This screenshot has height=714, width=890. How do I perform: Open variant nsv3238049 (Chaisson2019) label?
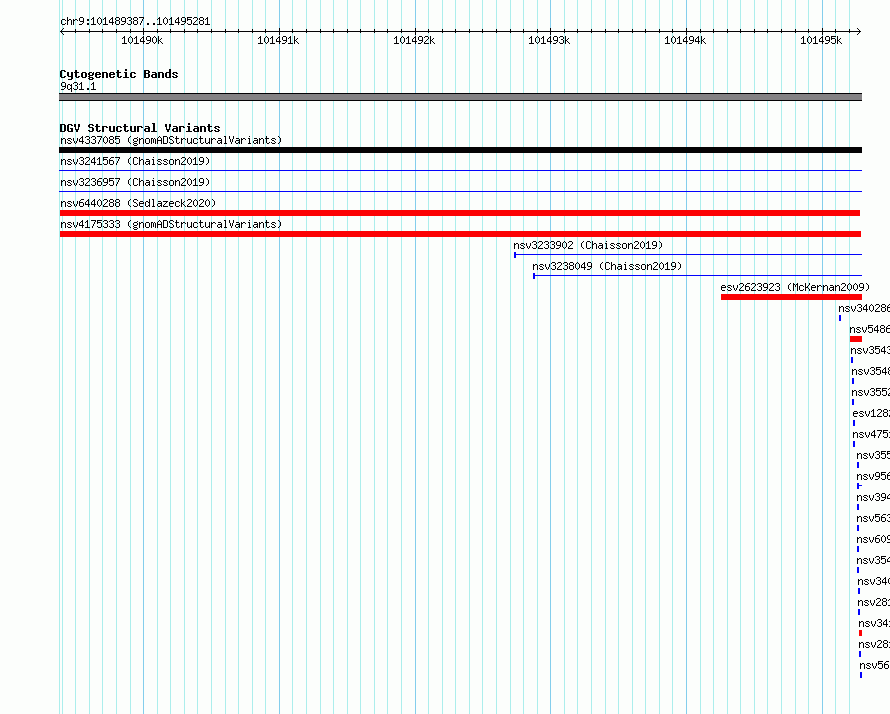click(607, 266)
